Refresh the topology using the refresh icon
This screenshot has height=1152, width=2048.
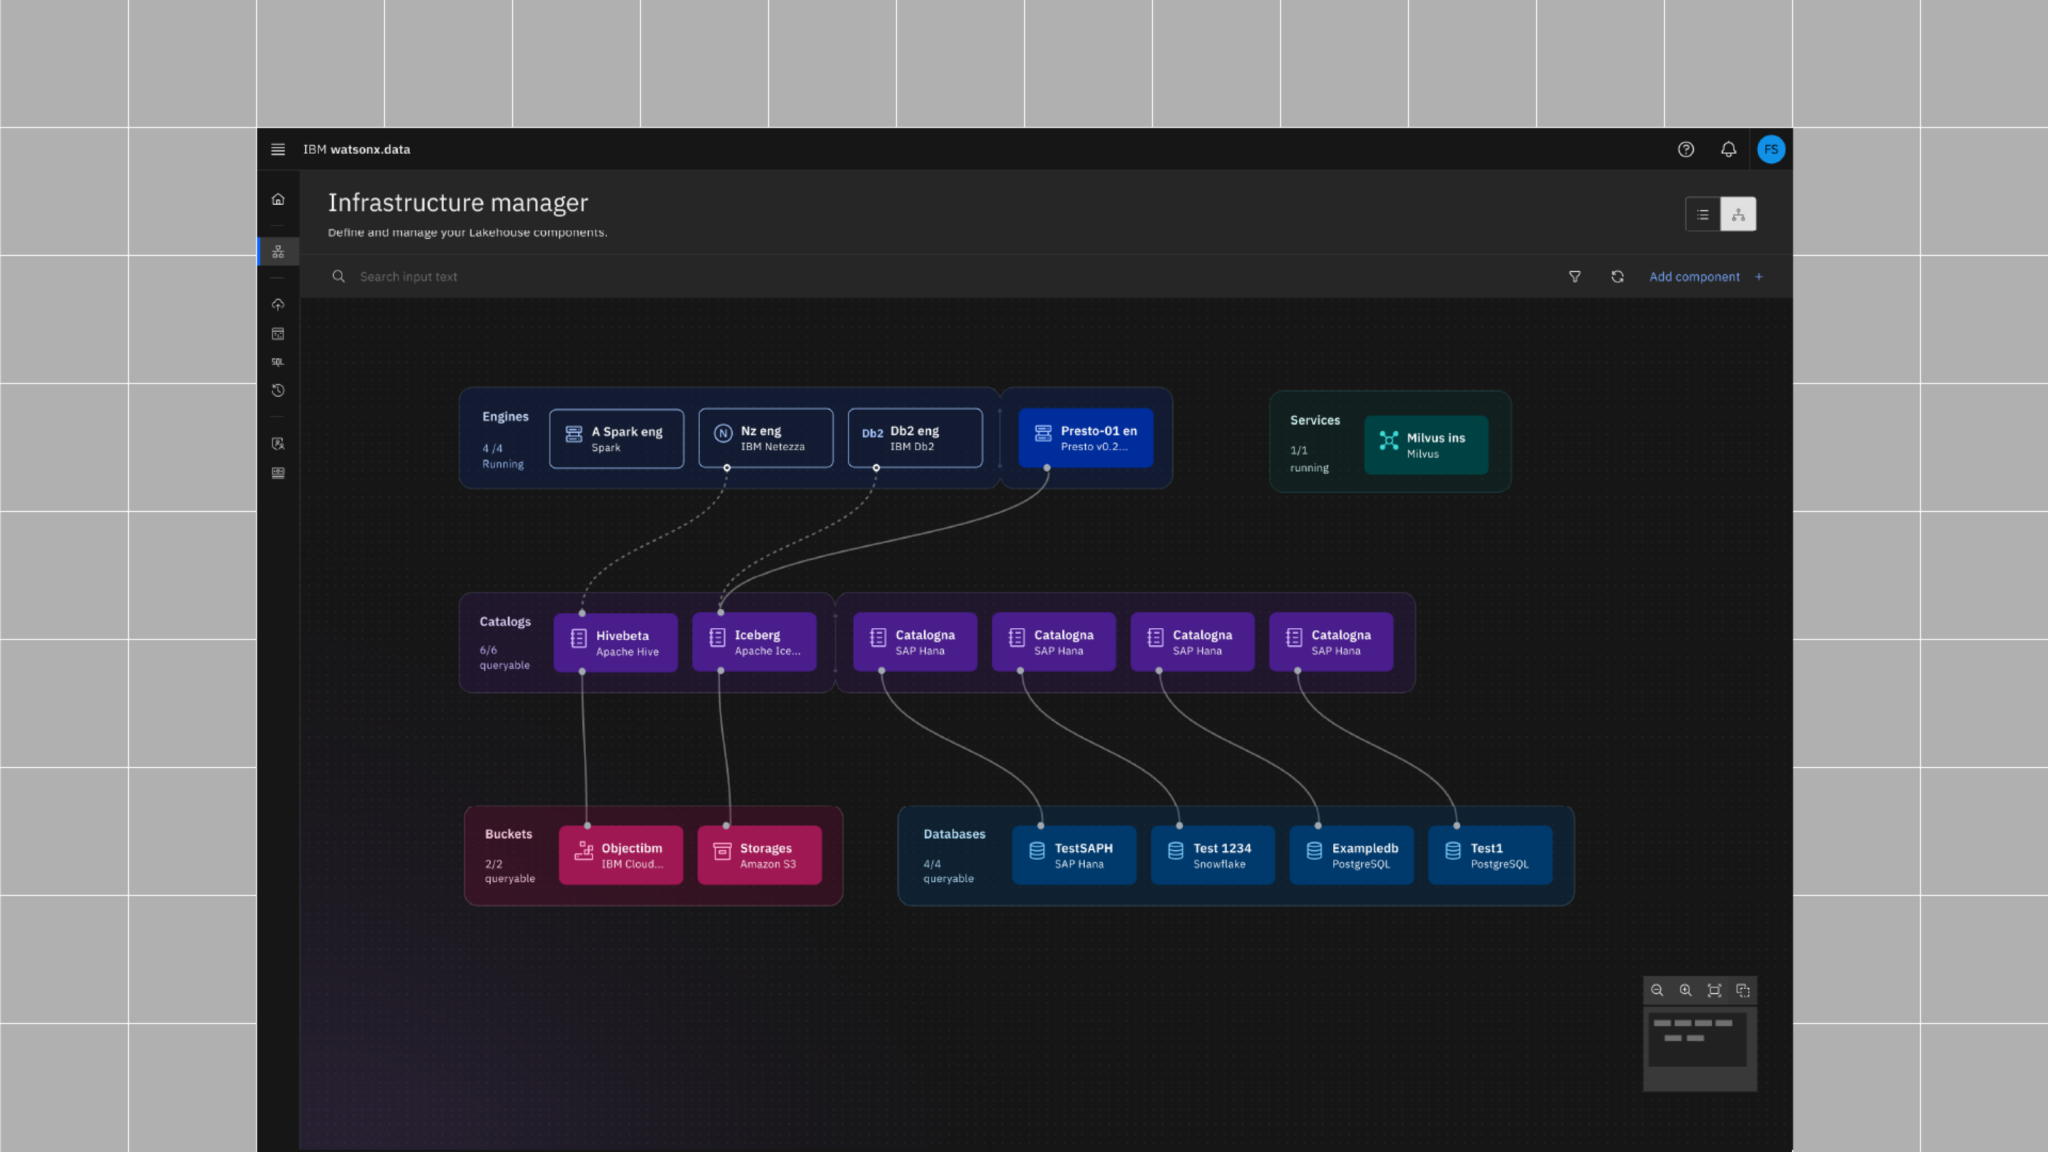tap(1617, 276)
